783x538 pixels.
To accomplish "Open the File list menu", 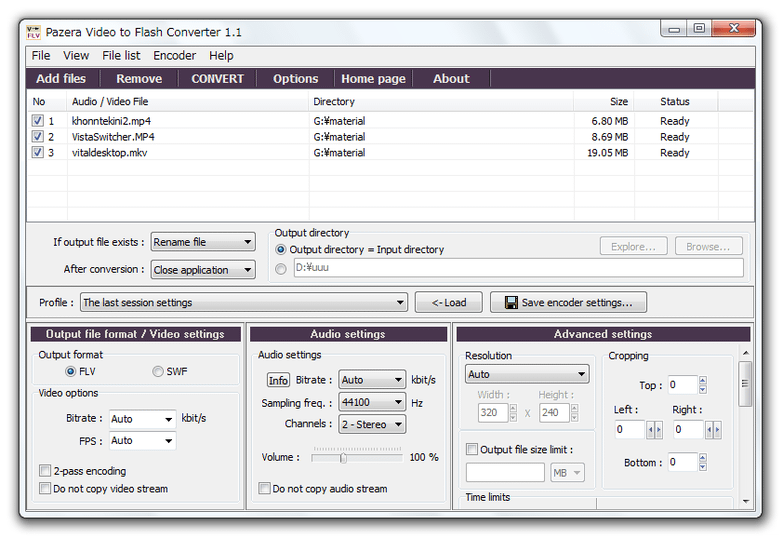I will [121, 55].
